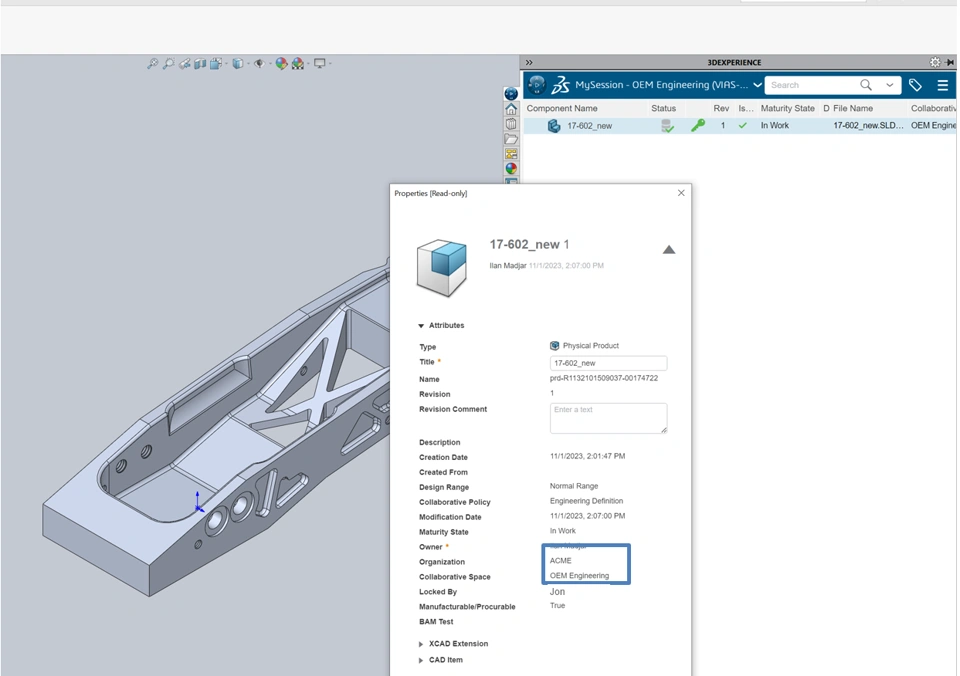This screenshot has height=676, width=960.
Task: Sort by the Component Name column header
Action: [562, 108]
